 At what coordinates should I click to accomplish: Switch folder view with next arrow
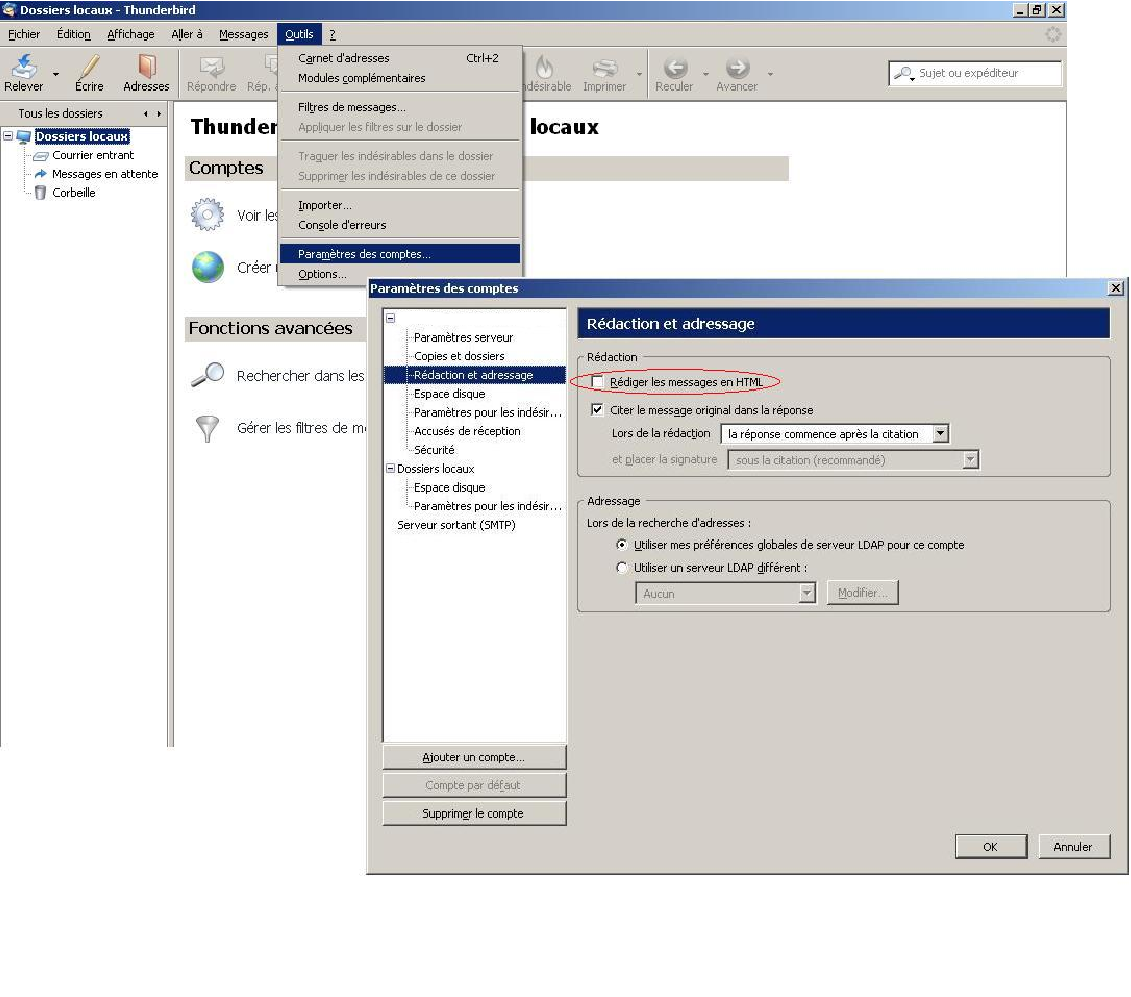[x=159, y=114]
